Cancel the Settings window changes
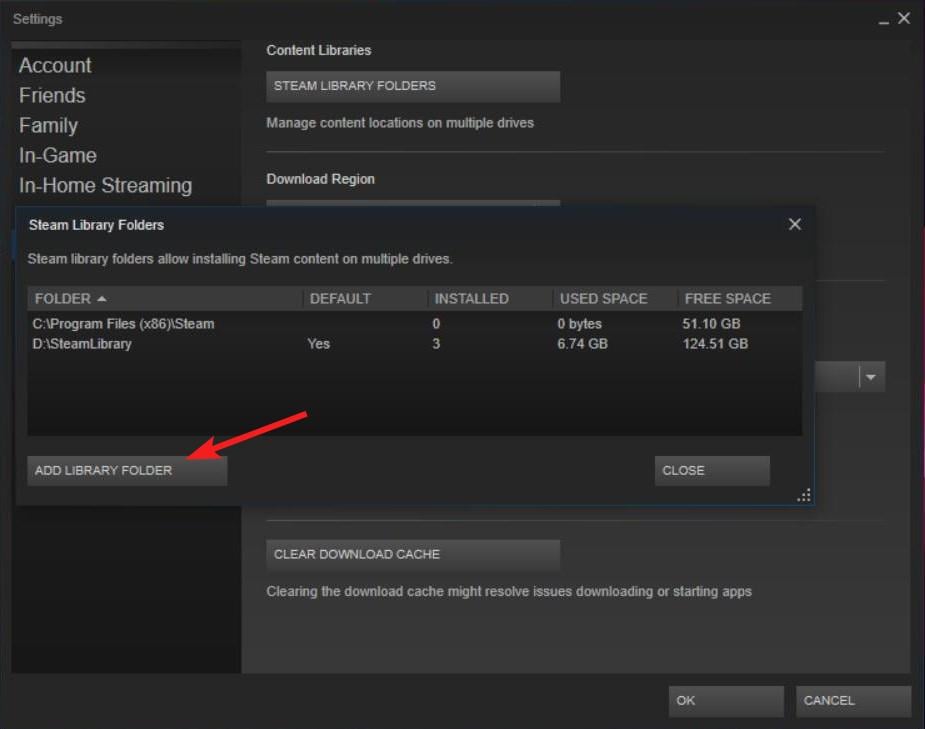This screenshot has width=925, height=729. point(853,701)
